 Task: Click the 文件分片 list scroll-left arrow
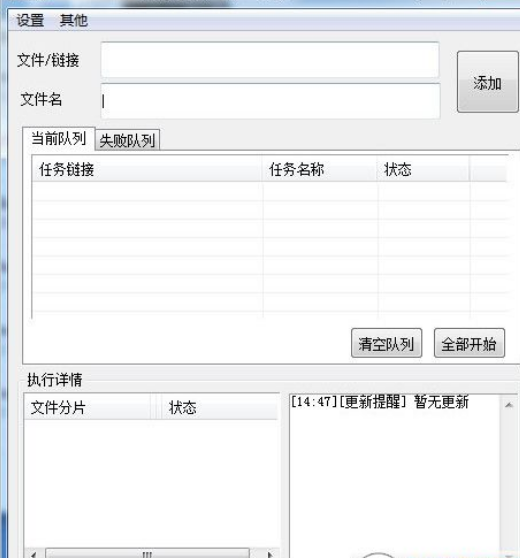click(34, 554)
